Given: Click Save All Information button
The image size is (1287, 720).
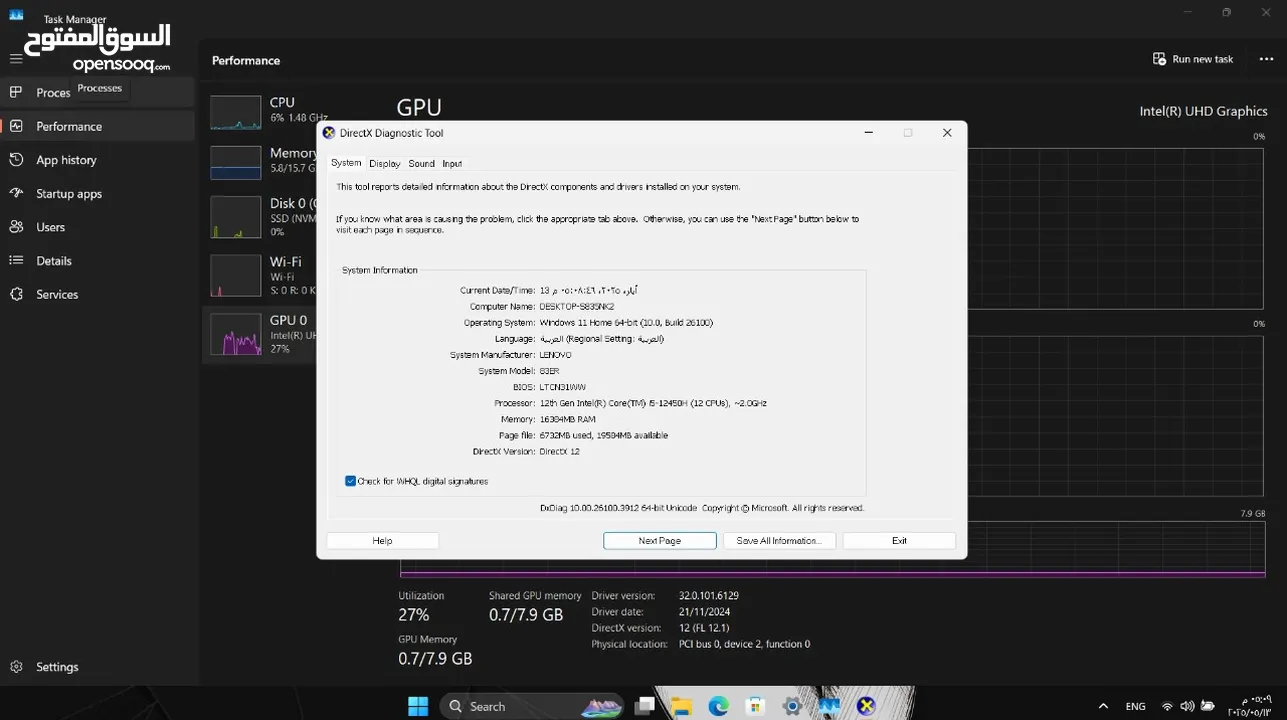Looking at the screenshot, I should (x=779, y=540).
